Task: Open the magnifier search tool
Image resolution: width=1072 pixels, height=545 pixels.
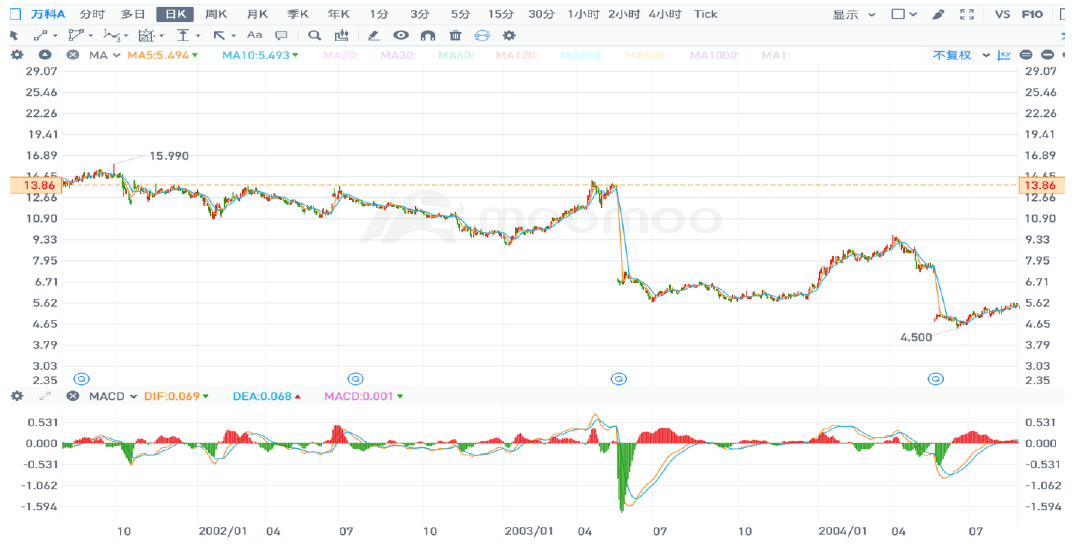Action: click(x=314, y=35)
